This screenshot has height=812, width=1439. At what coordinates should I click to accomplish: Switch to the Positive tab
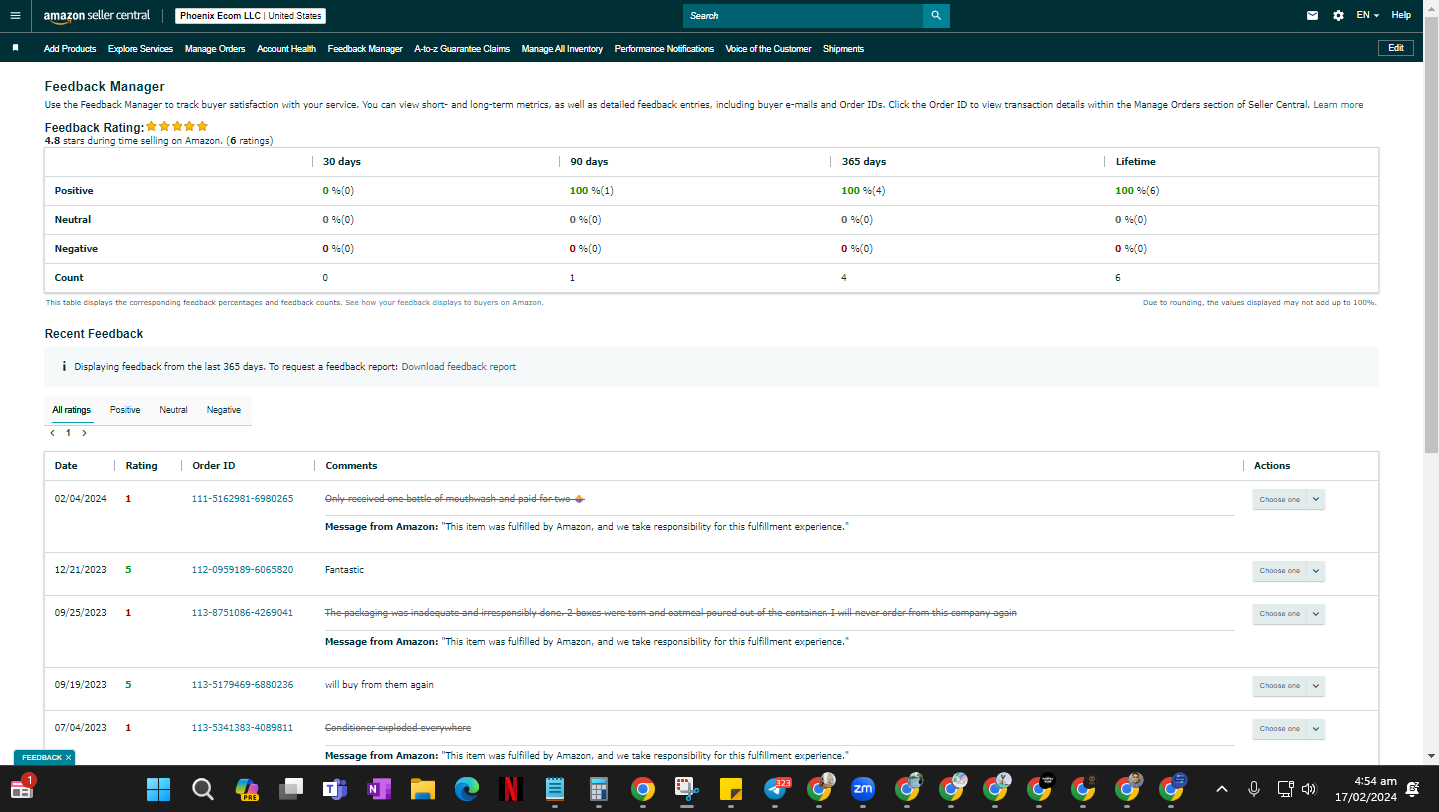click(125, 410)
